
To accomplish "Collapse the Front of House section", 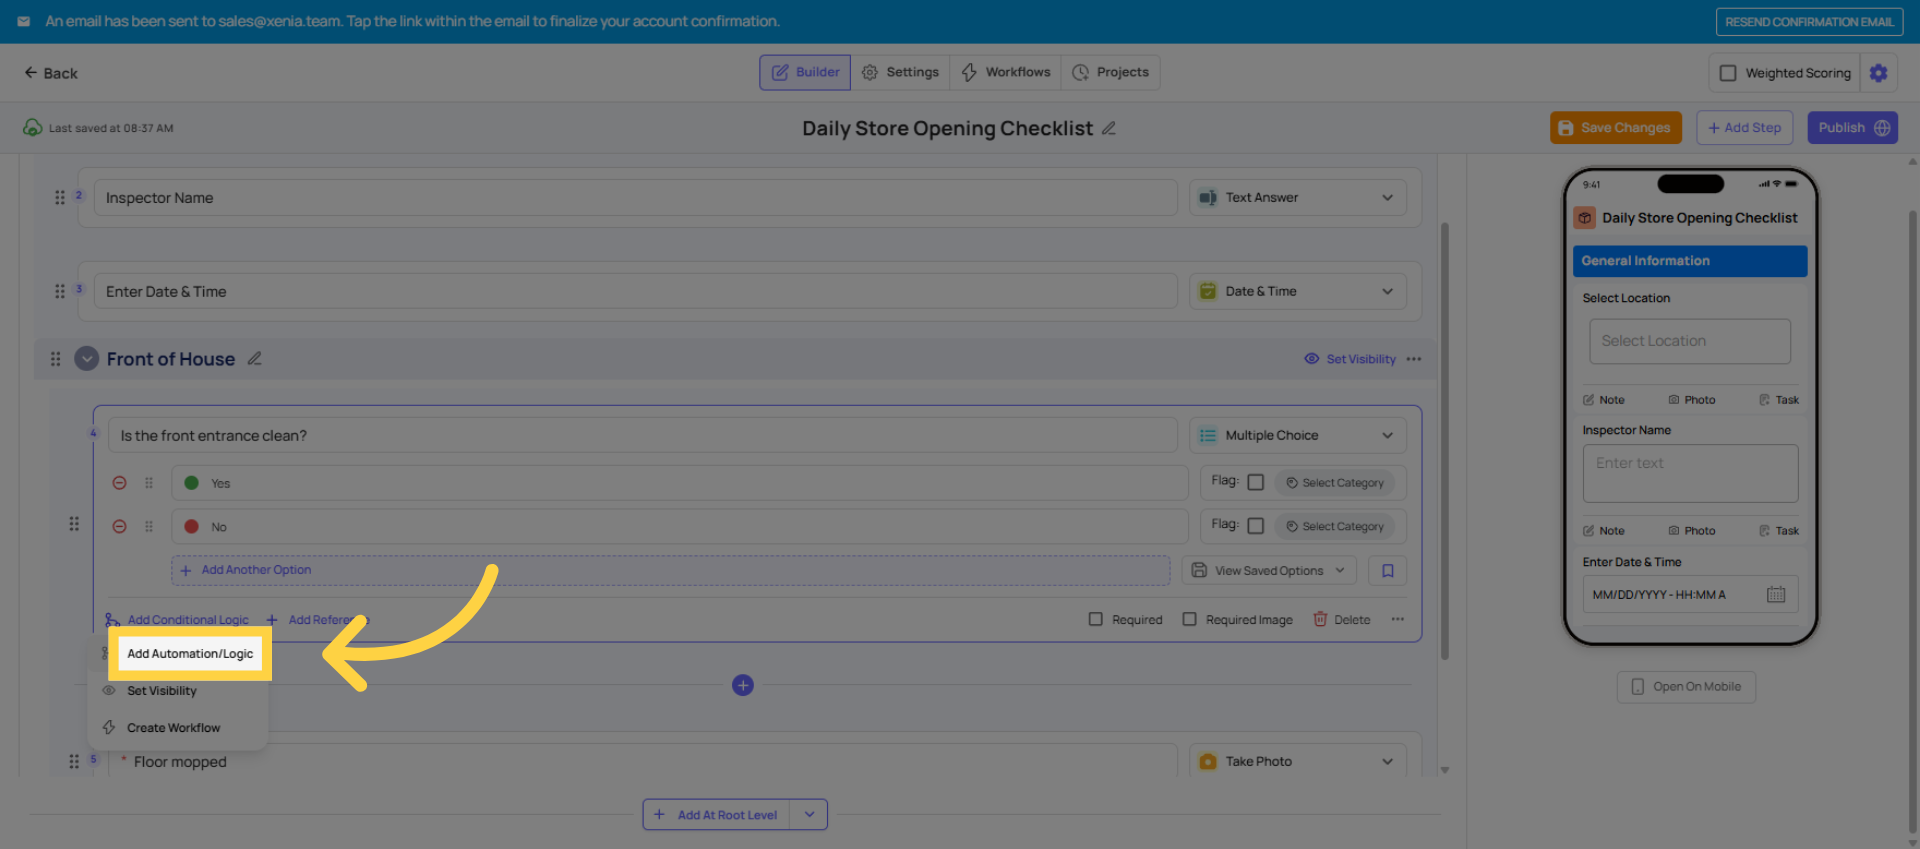I will 87,358.
